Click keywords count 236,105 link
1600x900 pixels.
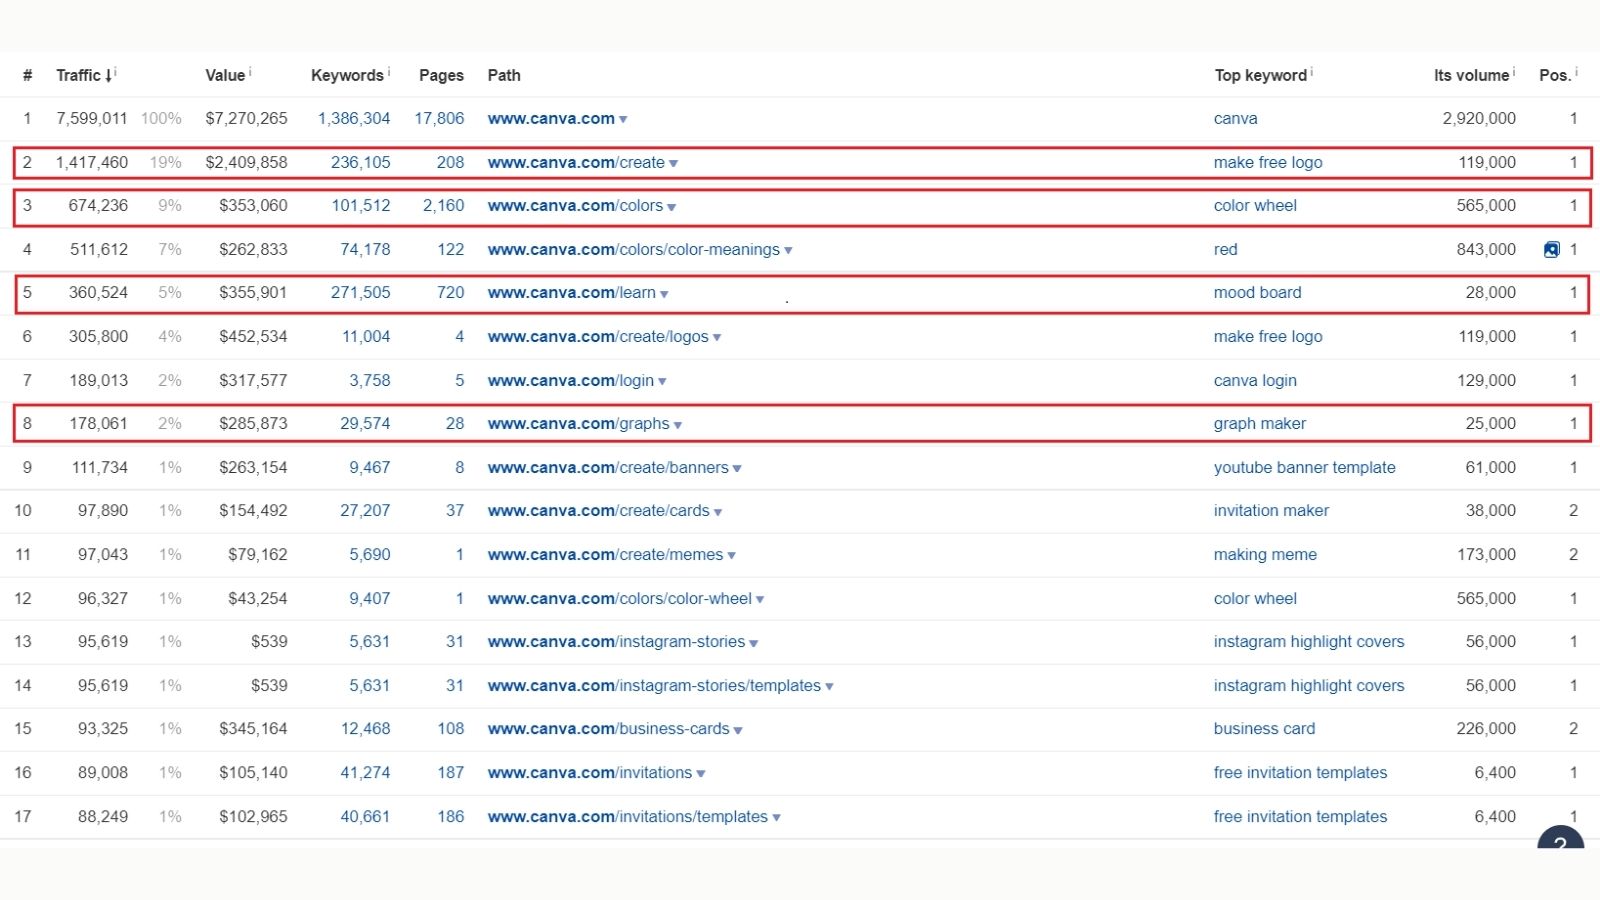pyautogui.click(x=361, y=162)
